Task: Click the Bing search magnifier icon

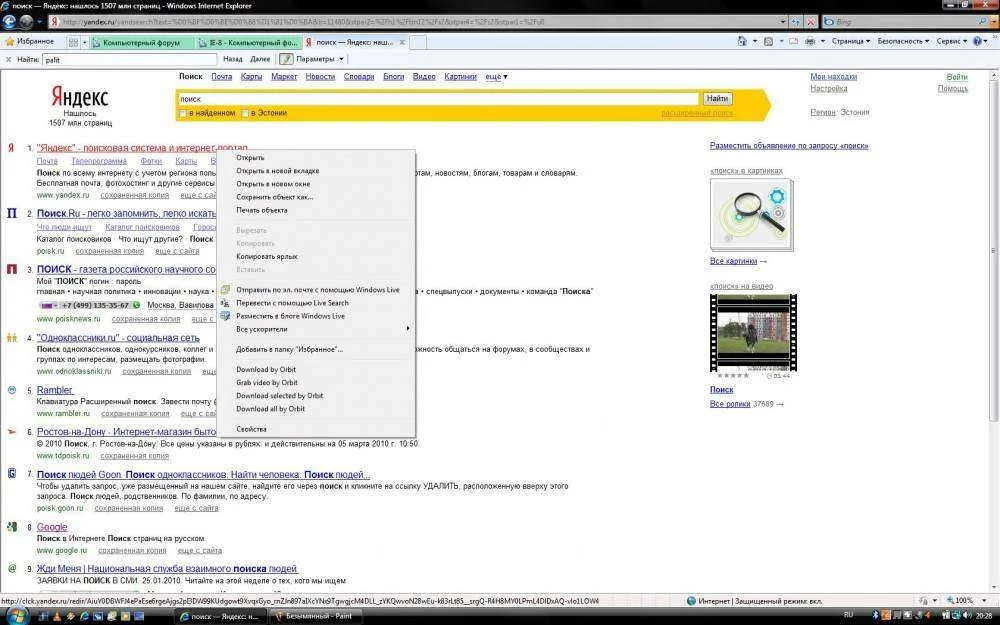Action: click(x=983, y=22)
